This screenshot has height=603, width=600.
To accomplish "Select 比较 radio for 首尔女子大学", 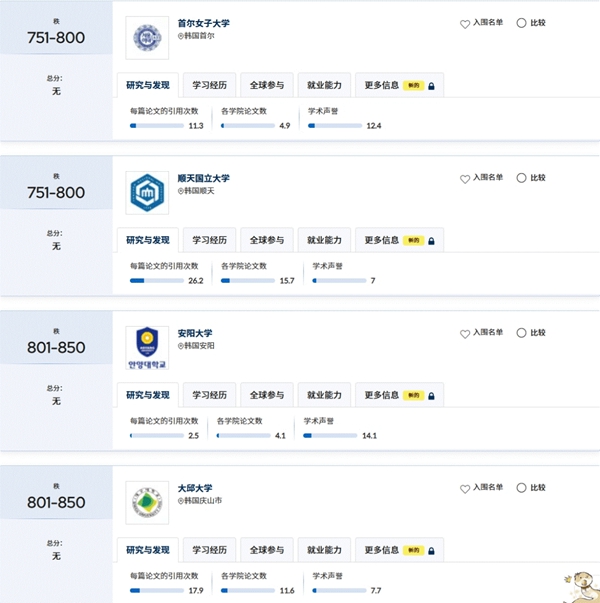I will pos(521,23).
